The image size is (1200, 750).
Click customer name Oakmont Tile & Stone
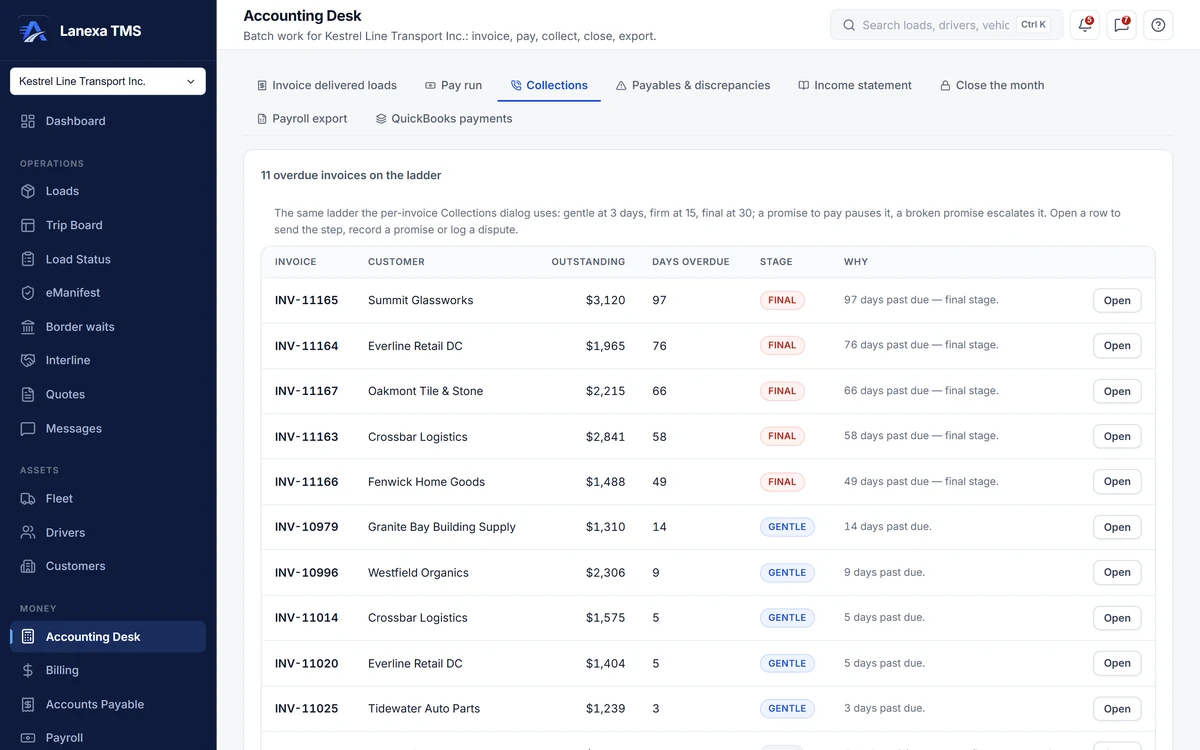pyautogui.click(x=425, y=391)
